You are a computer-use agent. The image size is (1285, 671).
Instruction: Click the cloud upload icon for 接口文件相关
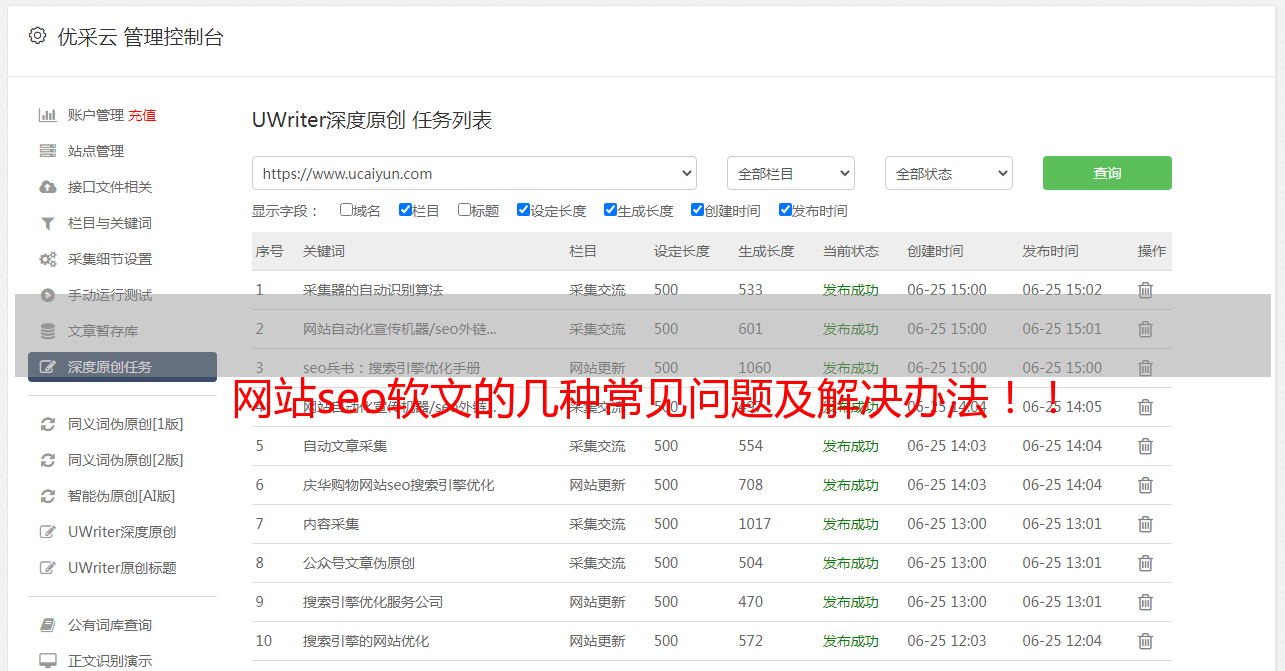coord(47,187)
